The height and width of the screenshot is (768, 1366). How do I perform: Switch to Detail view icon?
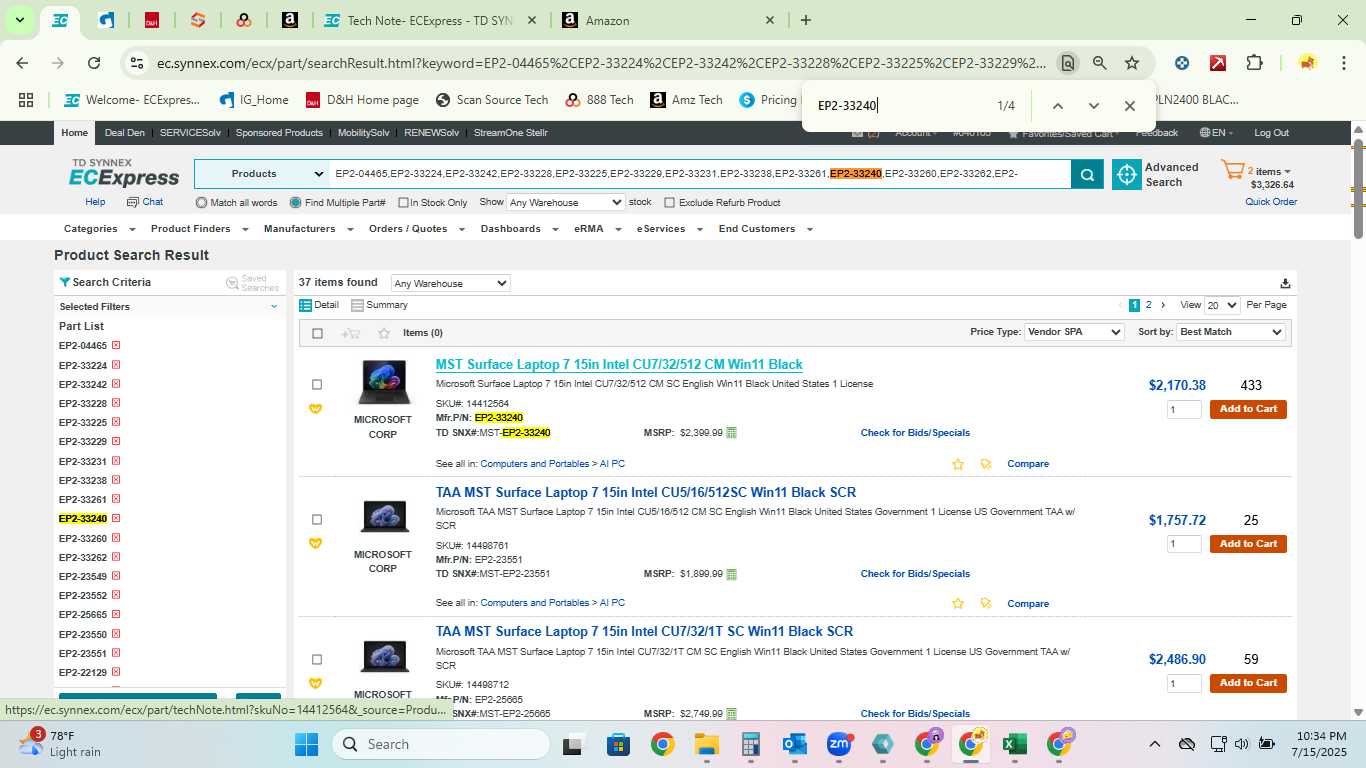tap(306, 305)
